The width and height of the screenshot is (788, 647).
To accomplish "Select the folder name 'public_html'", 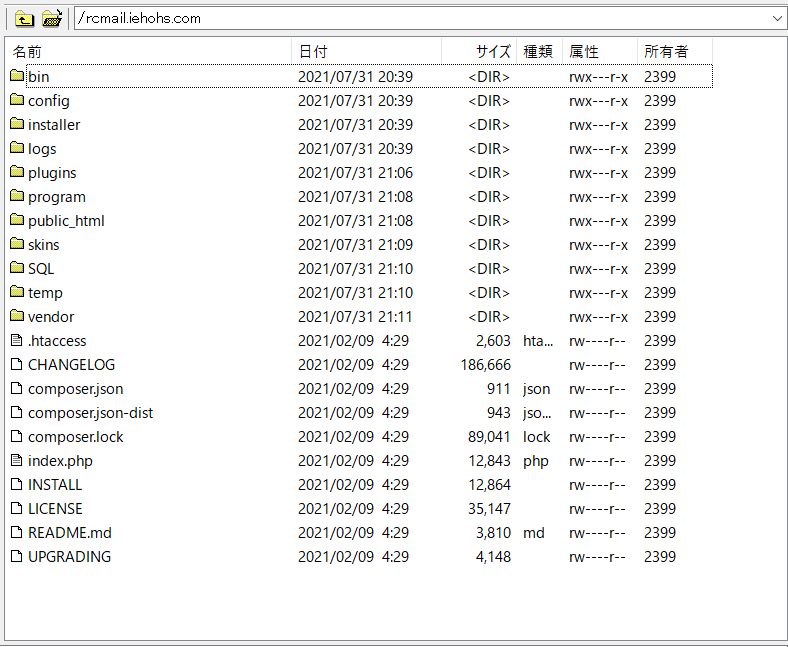I will point(66,221).
